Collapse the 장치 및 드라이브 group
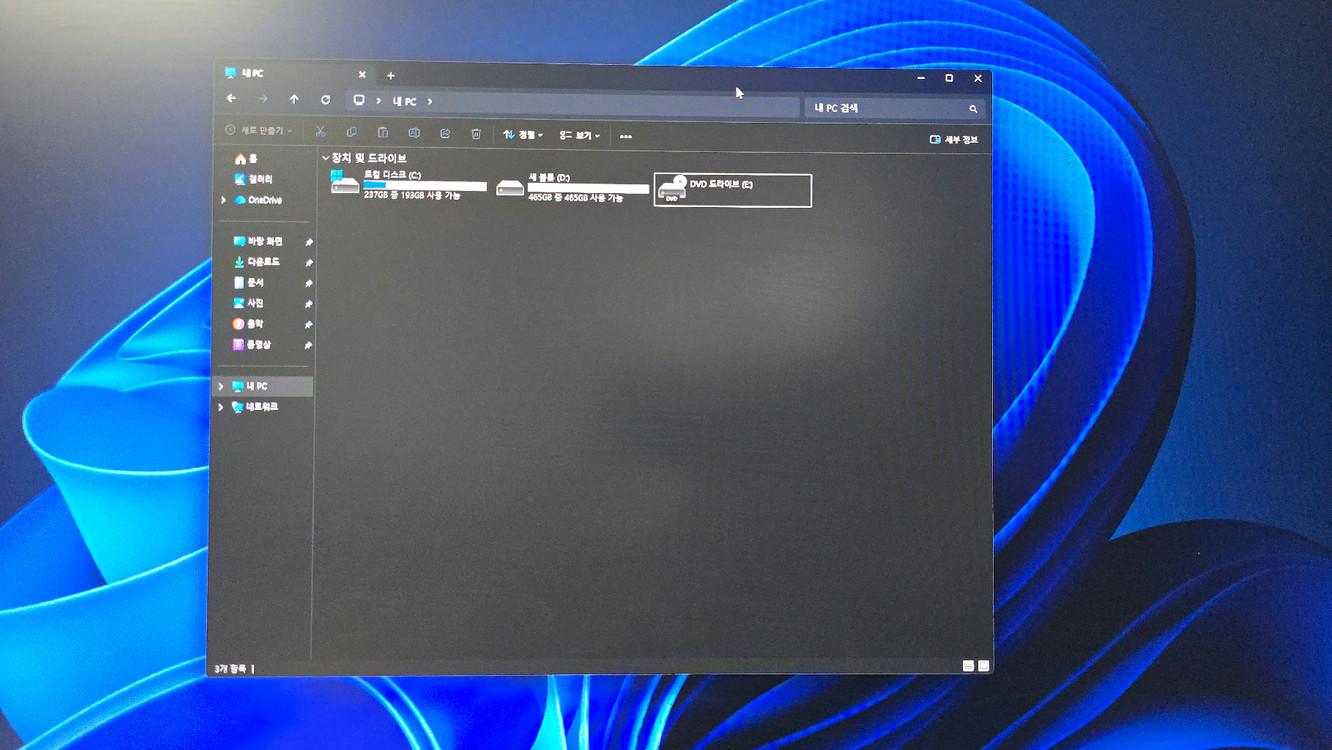This screenshot has width=1332, height=750. (325, 158)
